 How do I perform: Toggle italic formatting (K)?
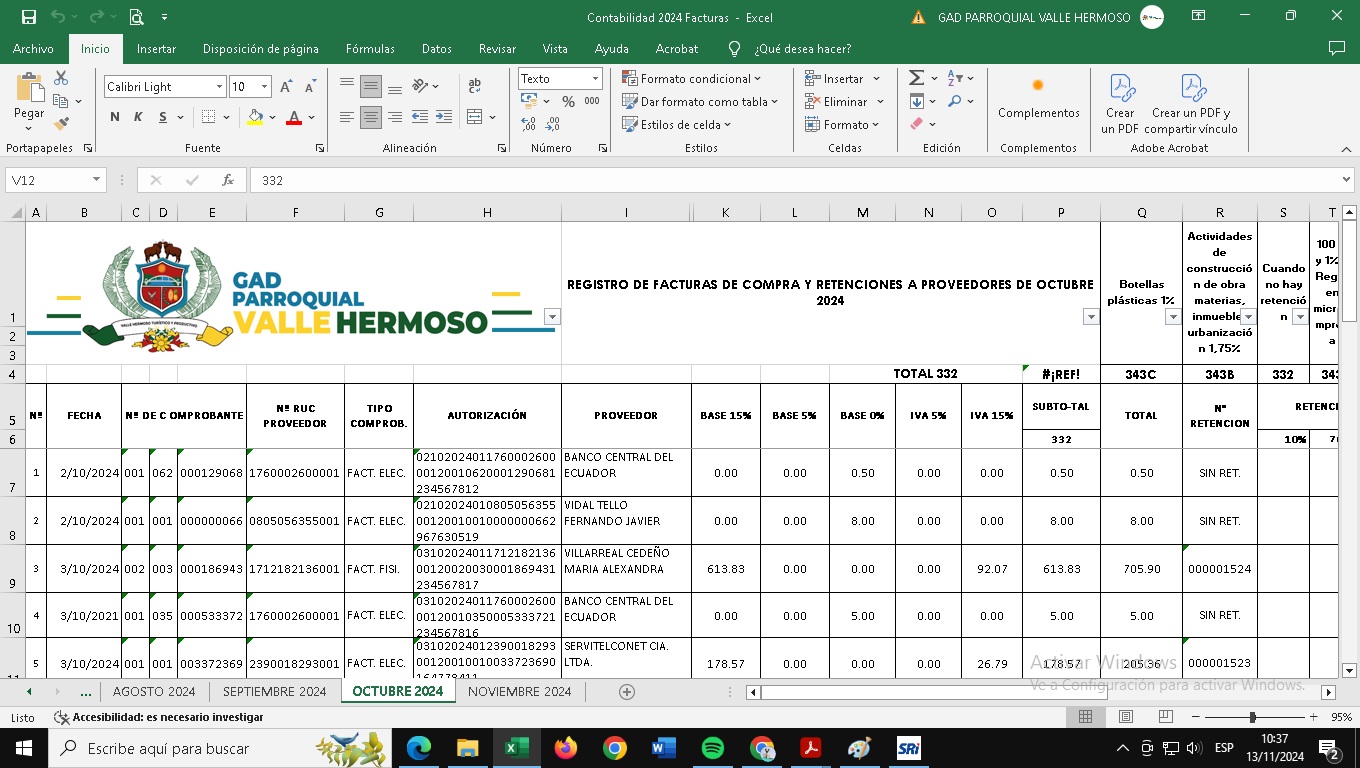coord(139,117)
